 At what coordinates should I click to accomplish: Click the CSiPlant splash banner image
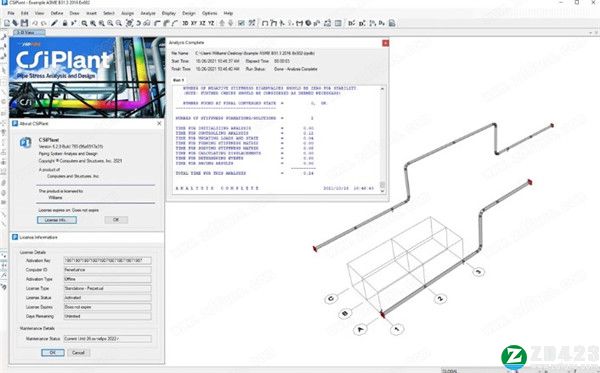pyautogui.click(x=87, y=77)
